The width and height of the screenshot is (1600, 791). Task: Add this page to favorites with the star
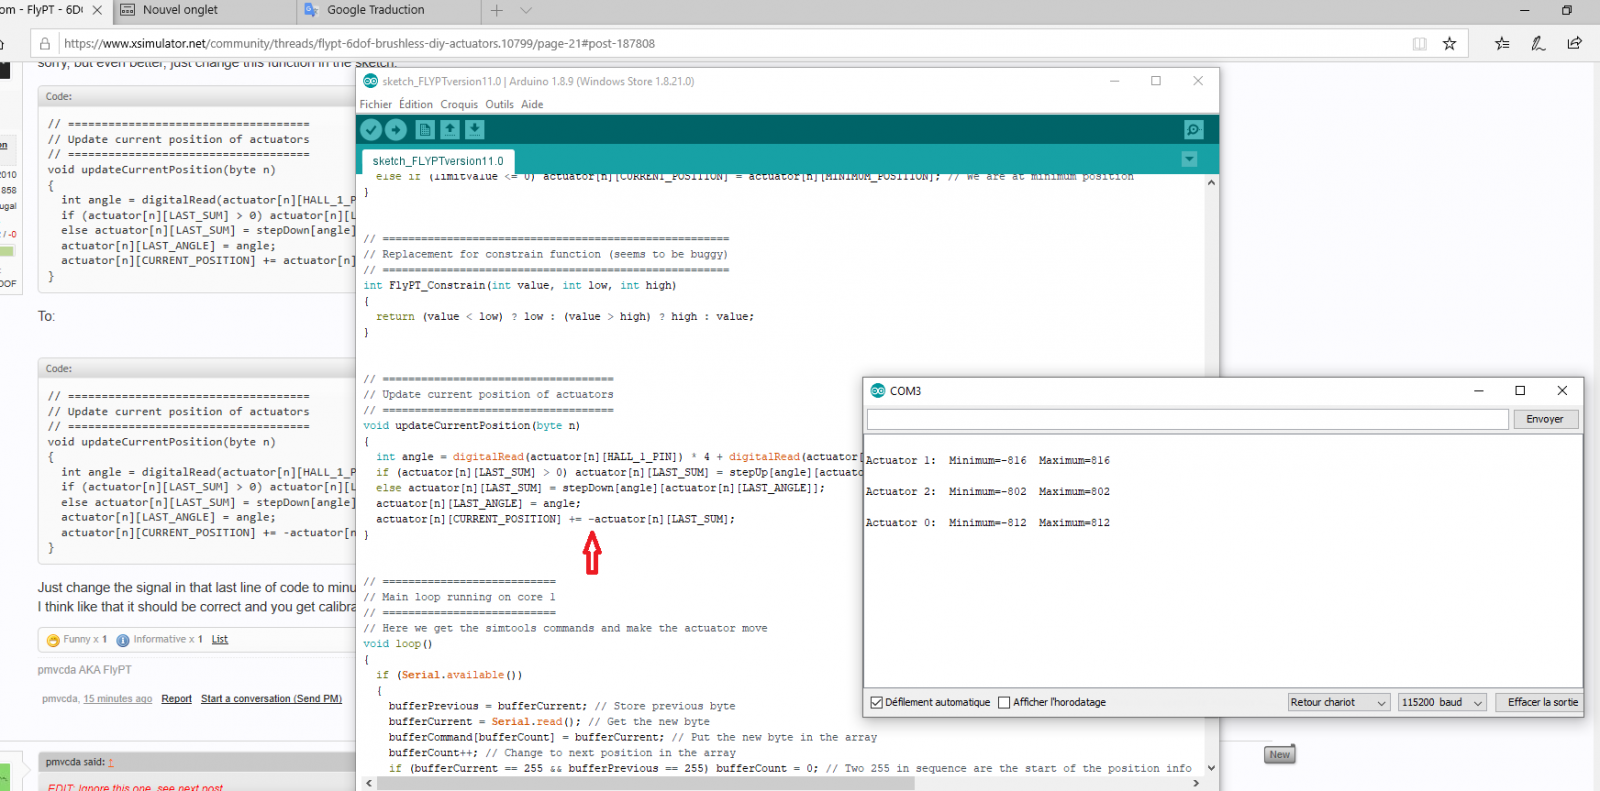tap(1449, 44)
